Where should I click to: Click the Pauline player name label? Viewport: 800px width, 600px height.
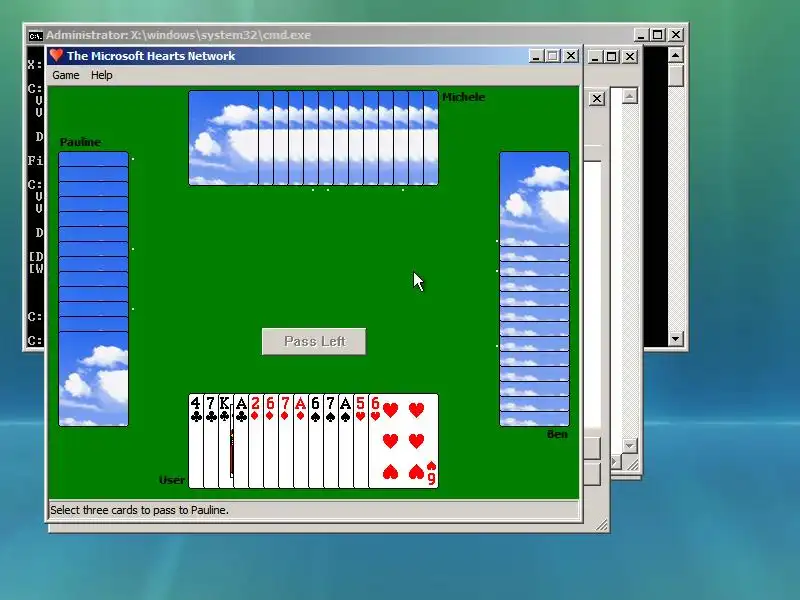tap(80, 142)
